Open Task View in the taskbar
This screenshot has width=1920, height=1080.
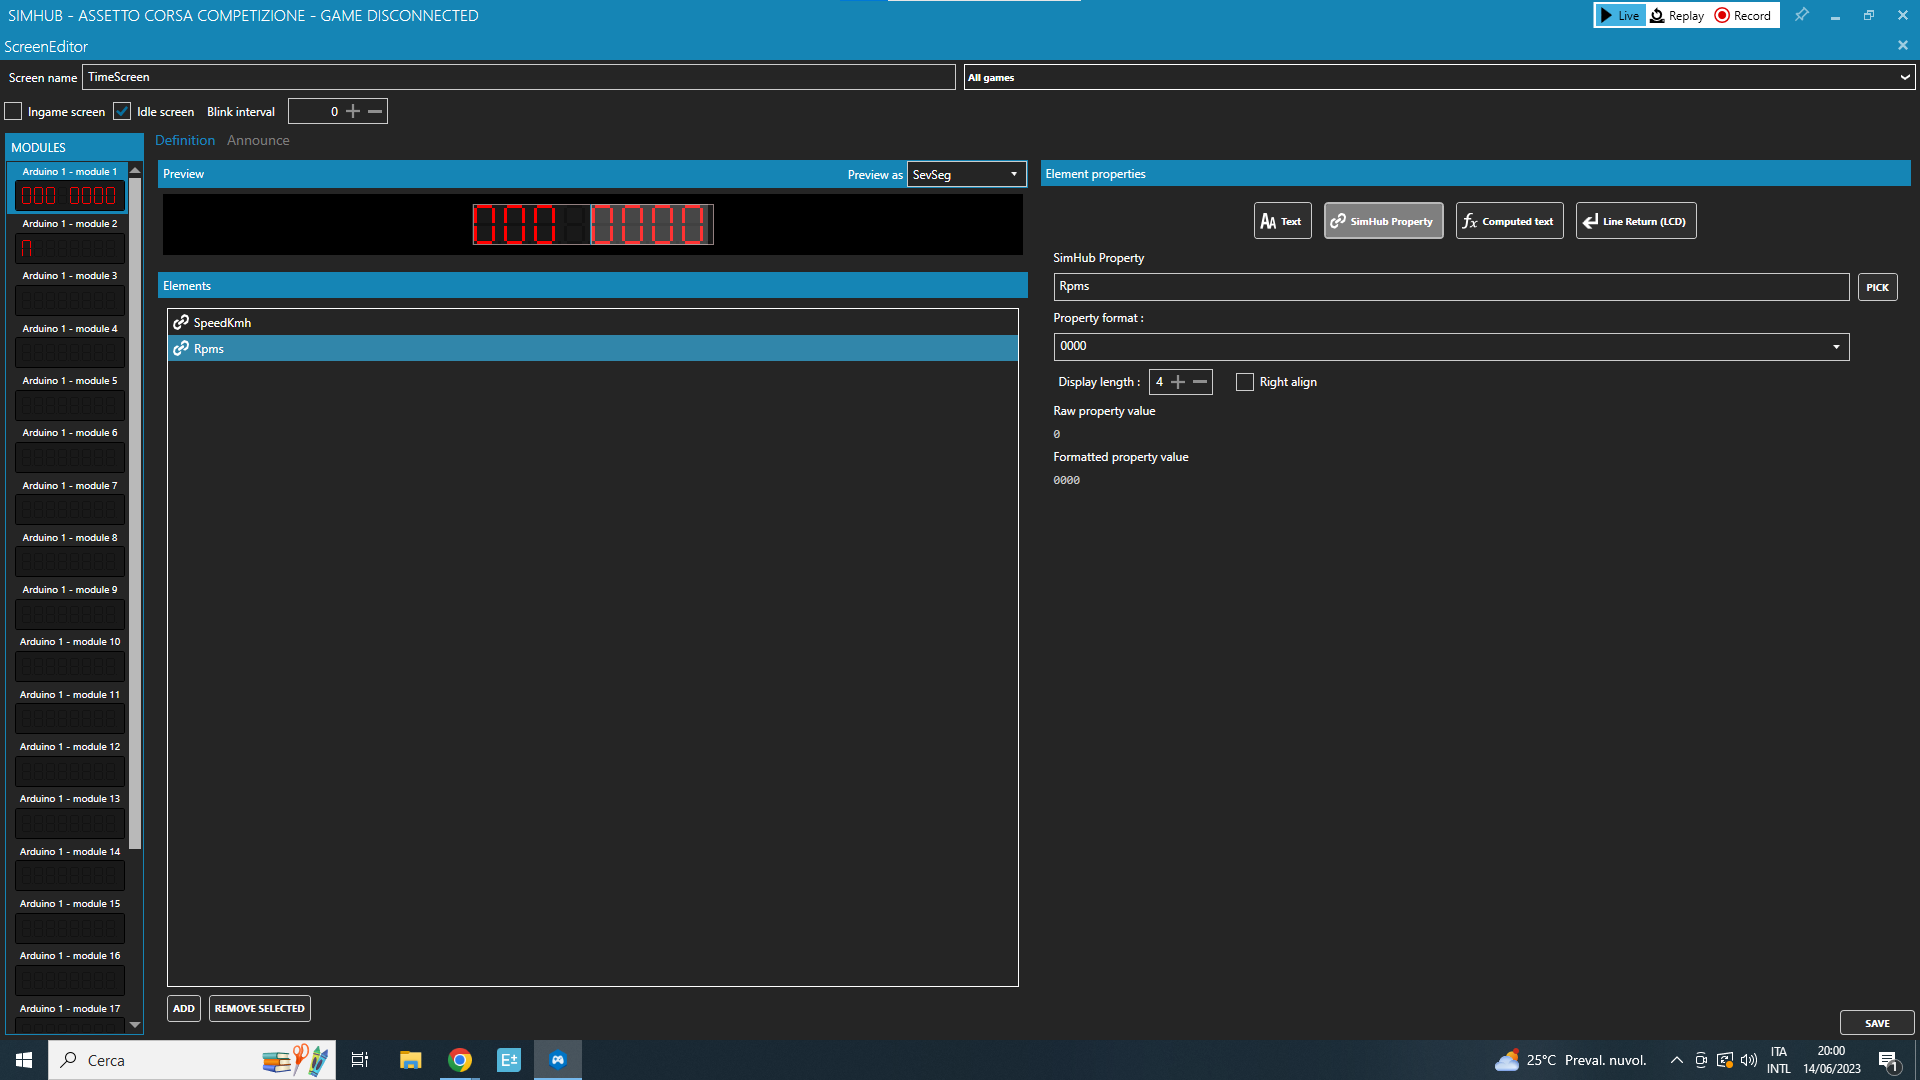tap(360, 1060)
